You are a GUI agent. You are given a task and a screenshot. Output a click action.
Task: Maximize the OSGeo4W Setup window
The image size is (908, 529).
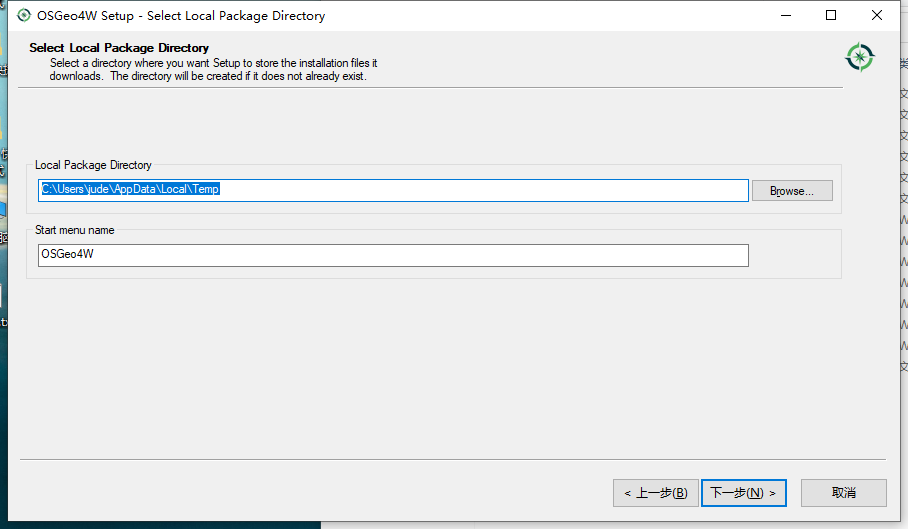[x=831, y=16]
